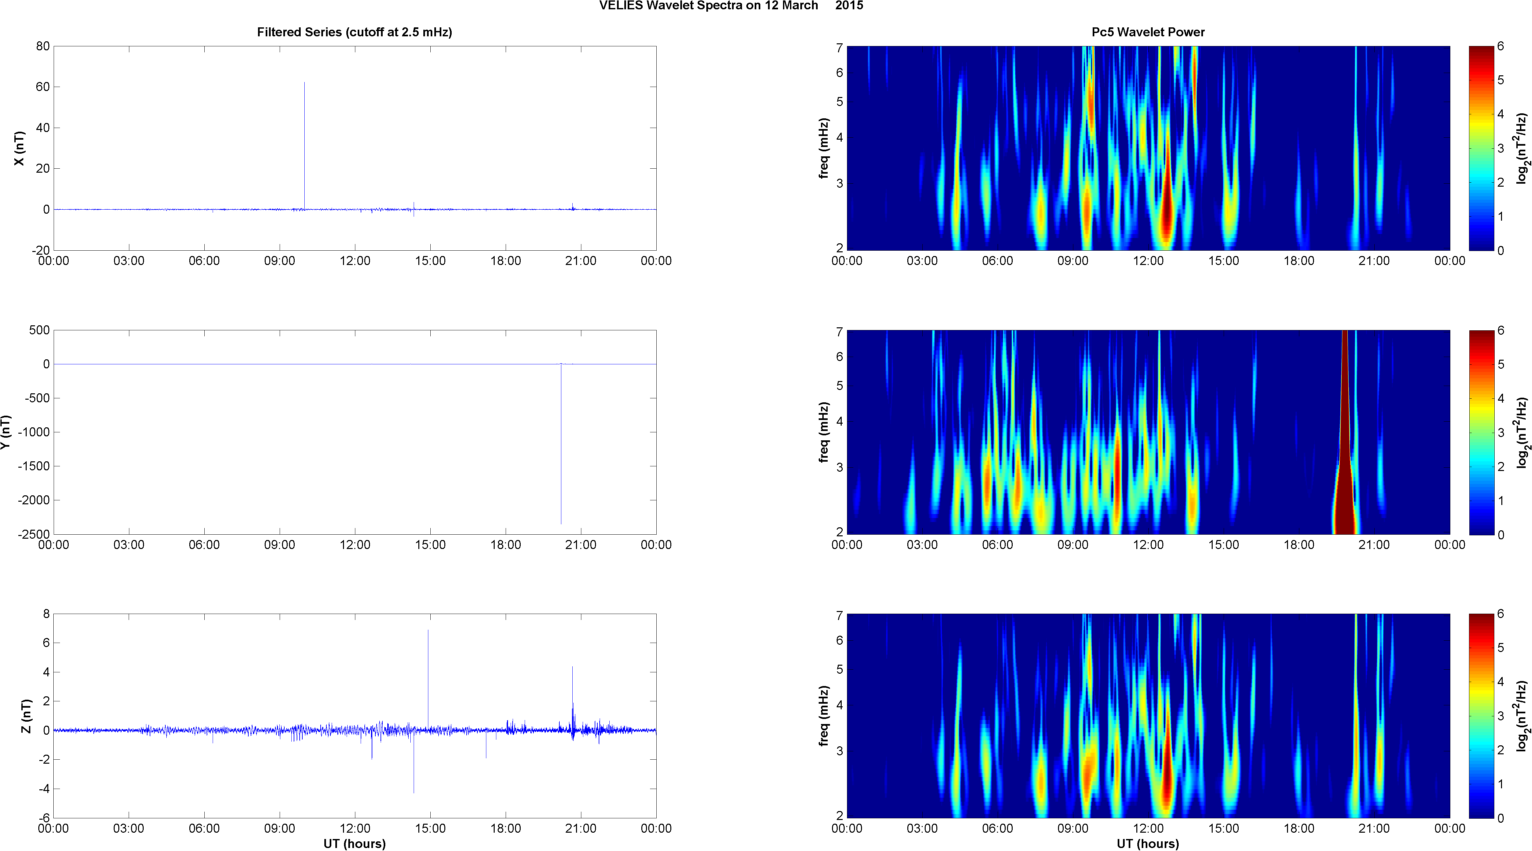Click the "80" tick on the X (nT) axis
The image size is (1532, 851).
[43, 46]
